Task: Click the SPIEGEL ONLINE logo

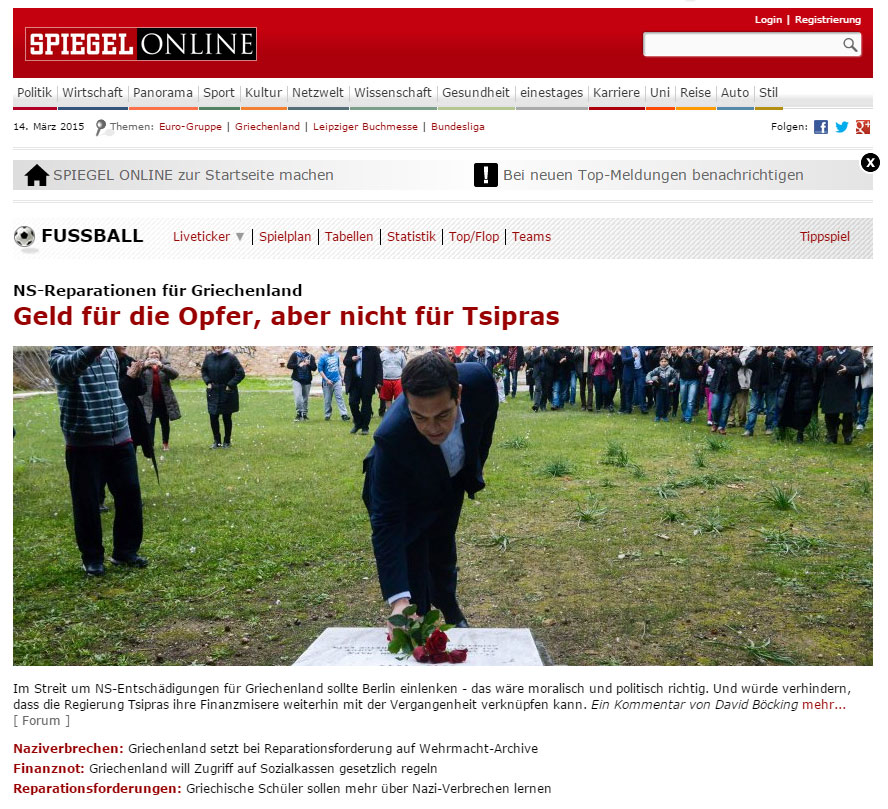Action: coord(140,44)
